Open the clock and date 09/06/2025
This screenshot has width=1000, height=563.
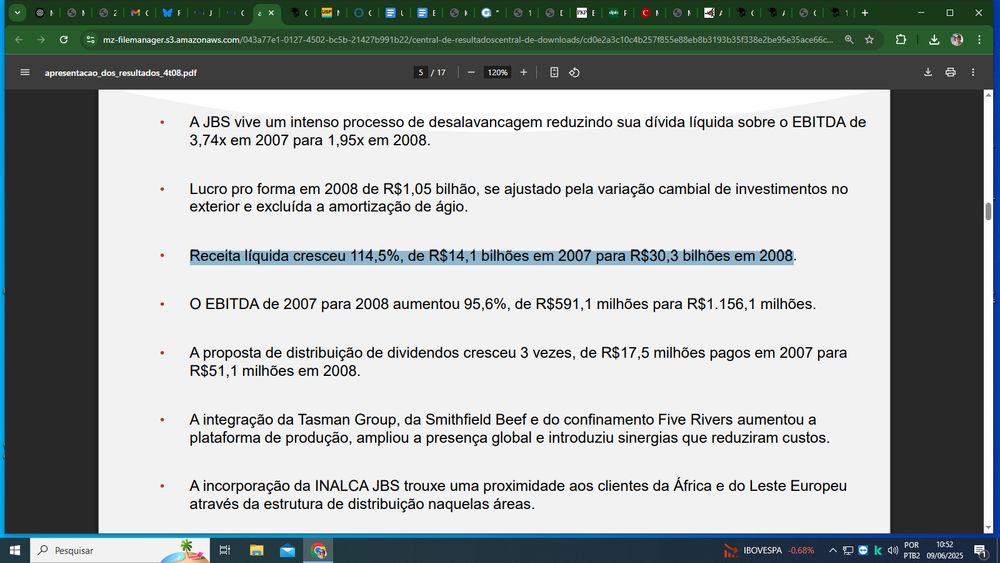pos(945,550)
